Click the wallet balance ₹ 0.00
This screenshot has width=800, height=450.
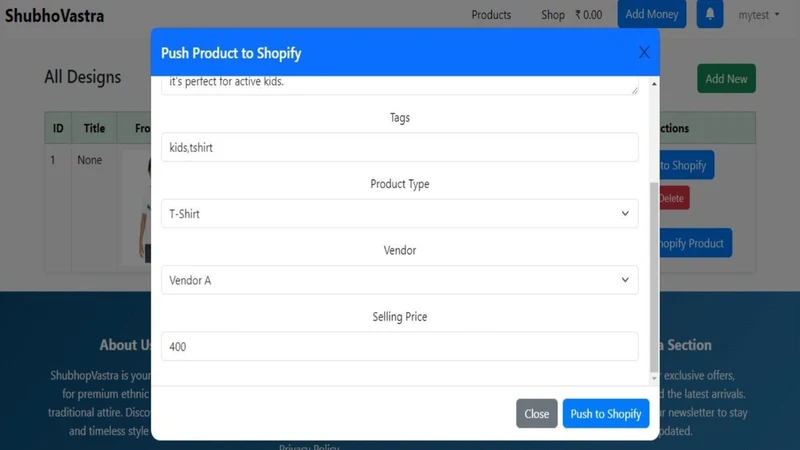pos(588,15)
